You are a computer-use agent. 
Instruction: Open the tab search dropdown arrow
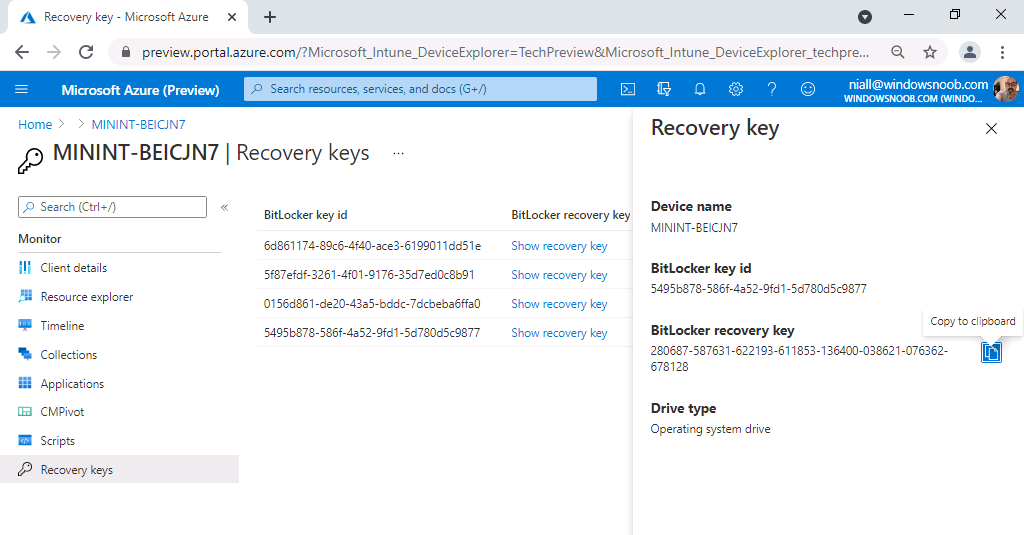(865, 17)
